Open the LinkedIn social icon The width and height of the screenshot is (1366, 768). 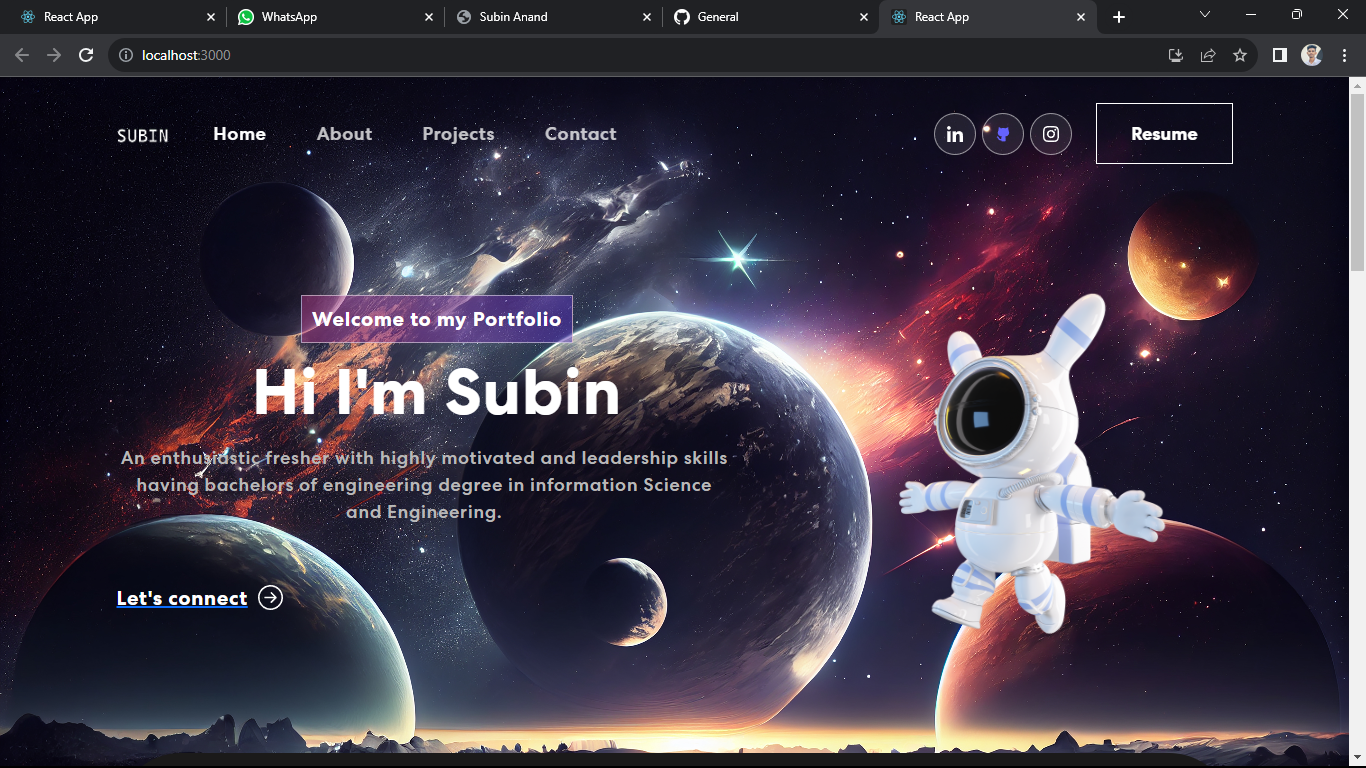[x=955, y=134]
